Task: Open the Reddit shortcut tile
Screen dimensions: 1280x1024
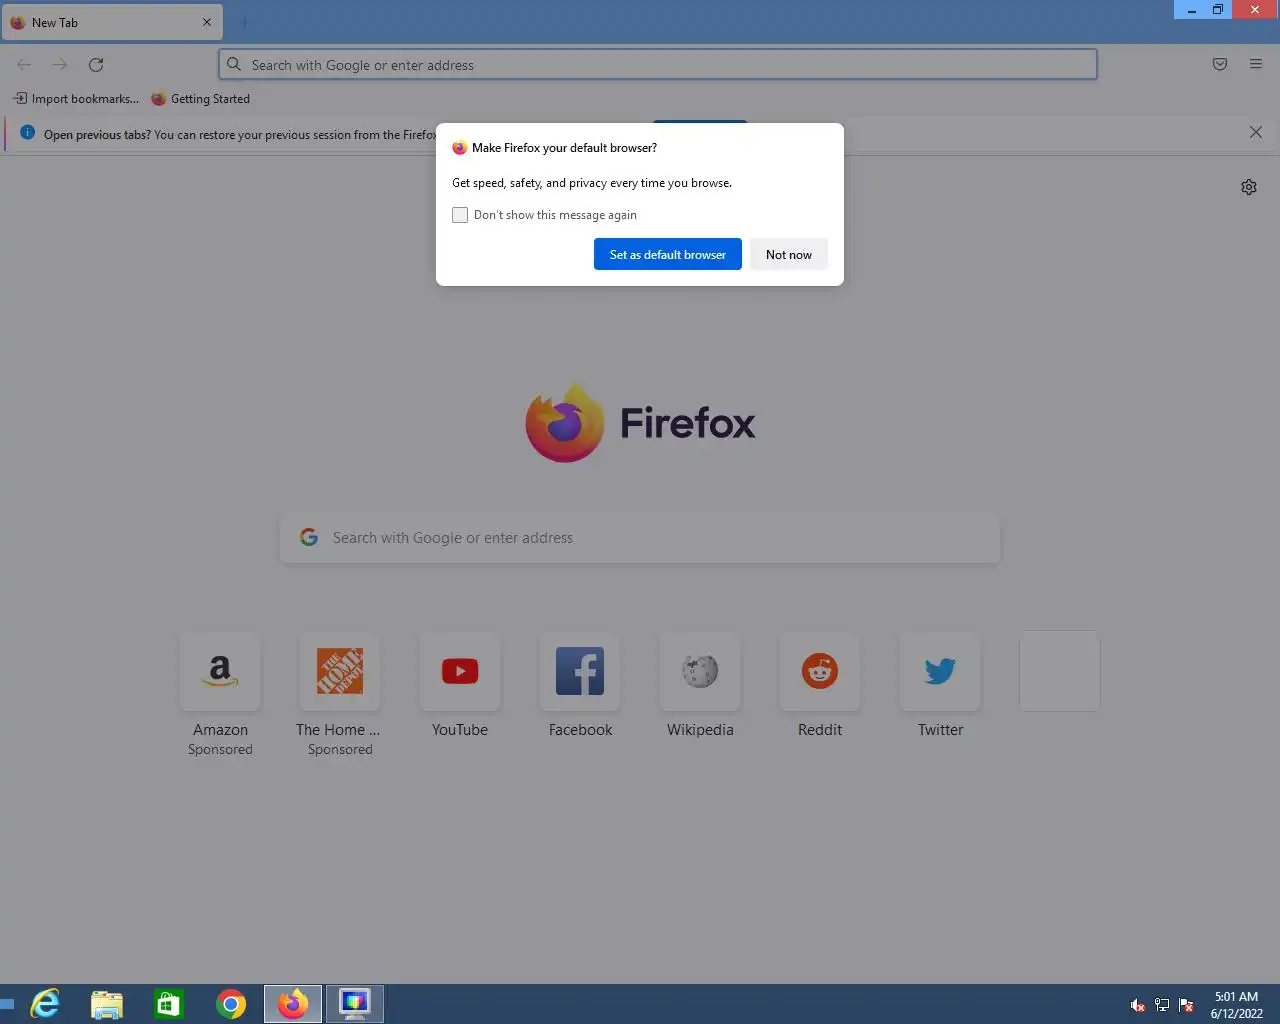Action: (820, 671)
